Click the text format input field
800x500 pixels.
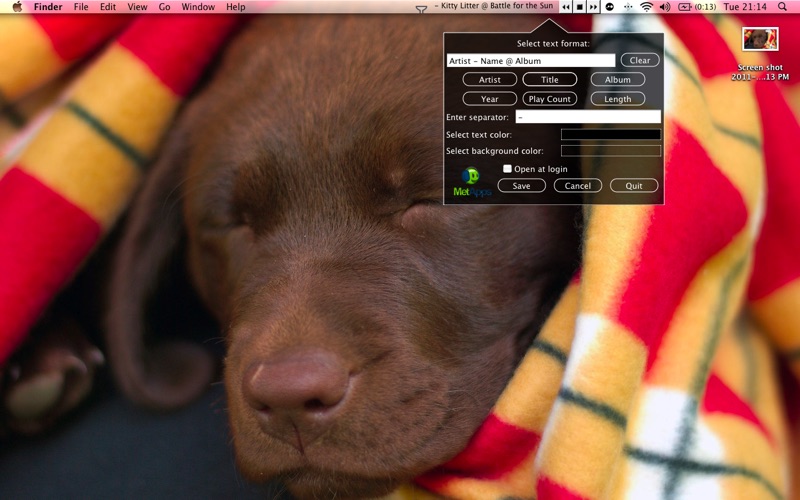(531, 61)
